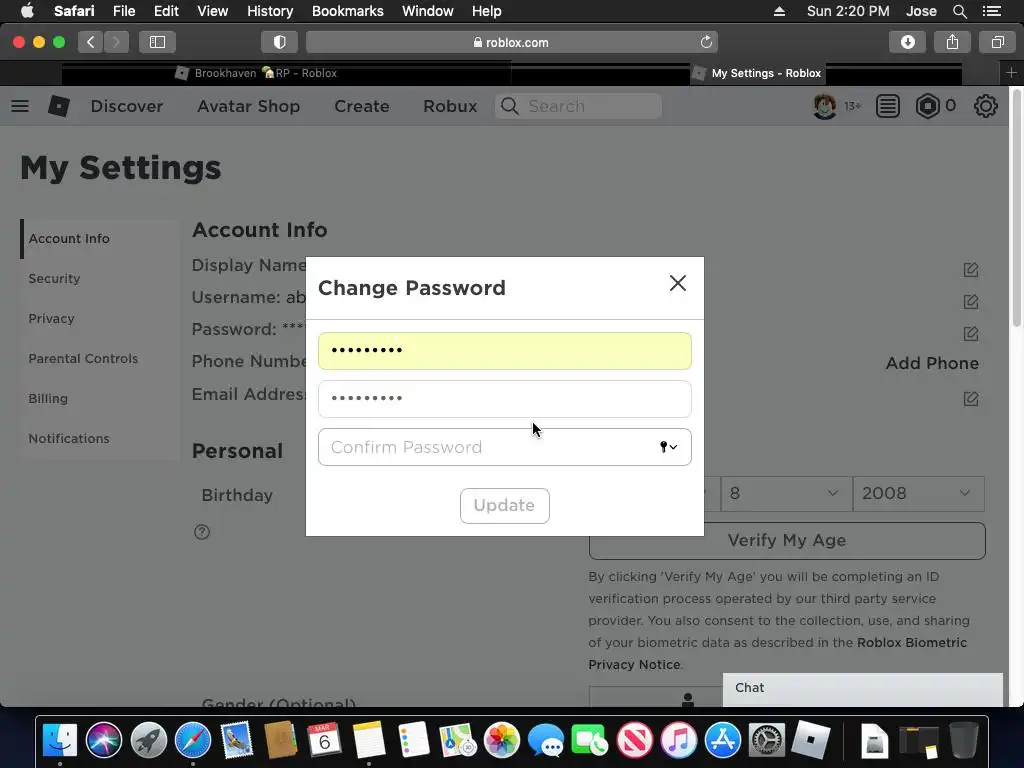
Task: Close the Change Password dialog
Action: (677, 283)
